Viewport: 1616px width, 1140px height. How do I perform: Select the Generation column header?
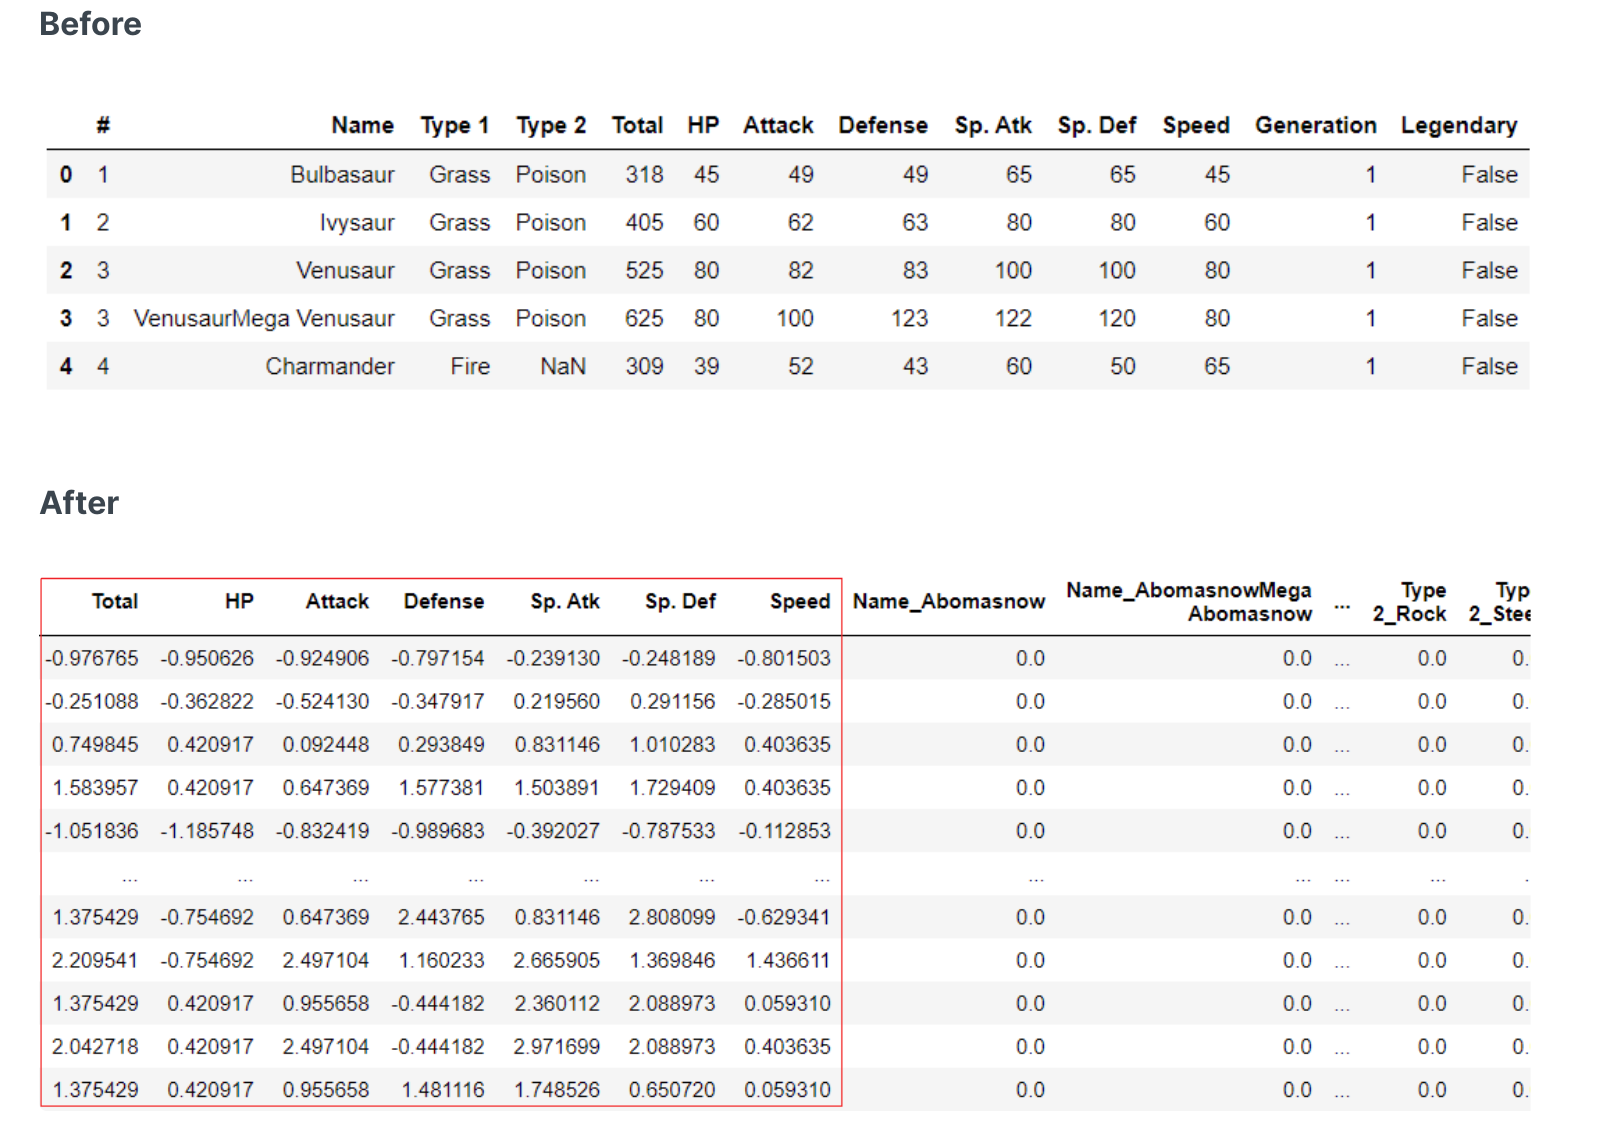pos(1315,125)
